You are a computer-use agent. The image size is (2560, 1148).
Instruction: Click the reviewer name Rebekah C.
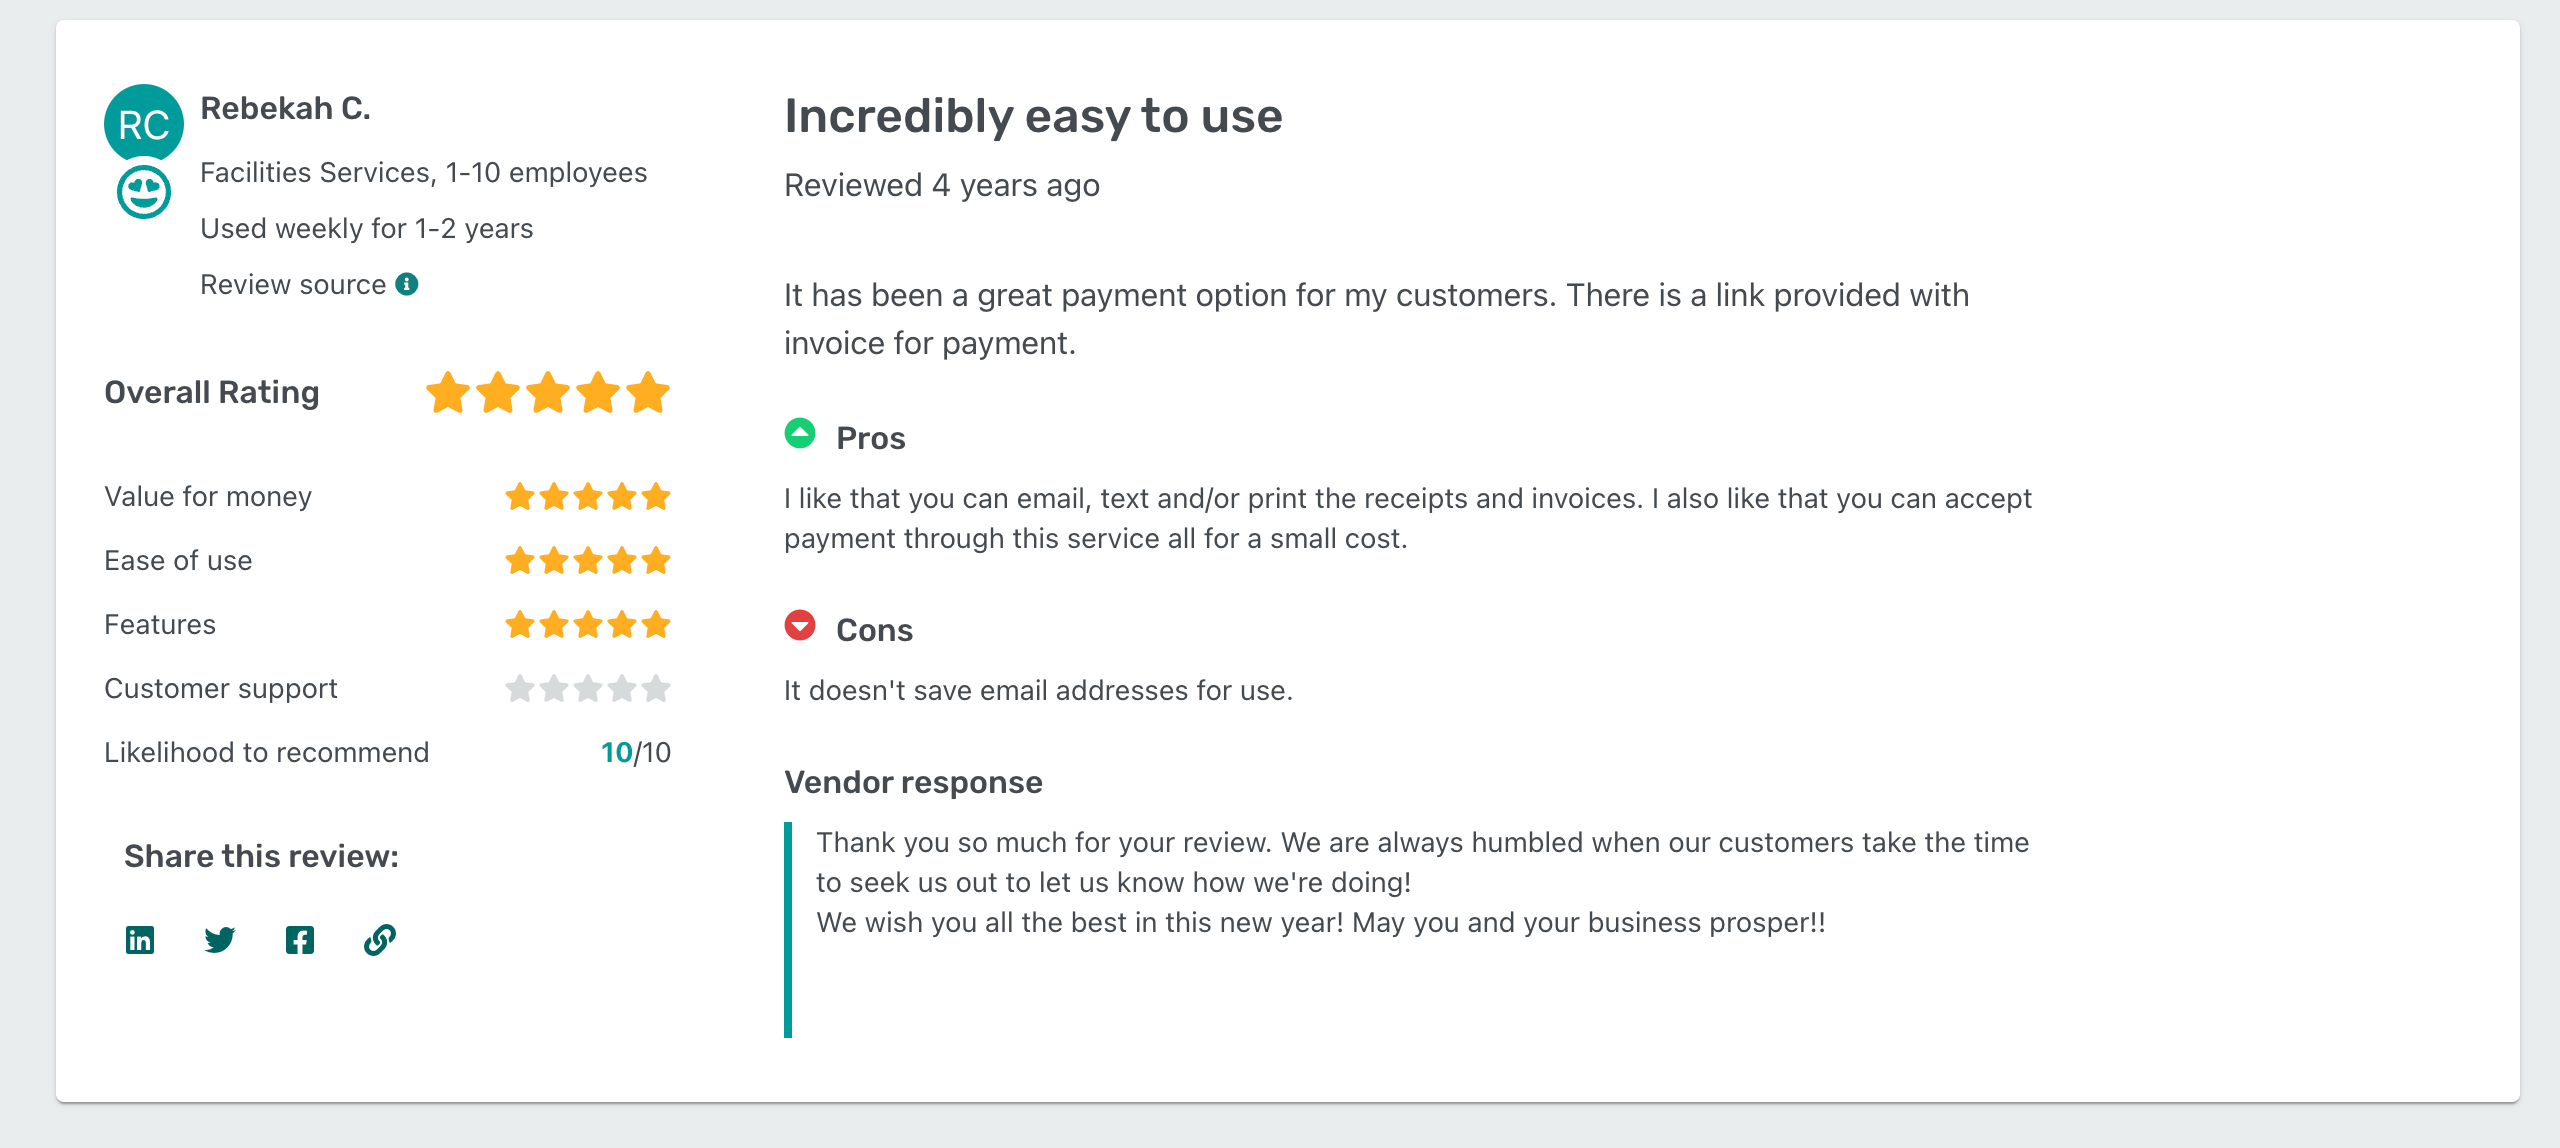286,108
